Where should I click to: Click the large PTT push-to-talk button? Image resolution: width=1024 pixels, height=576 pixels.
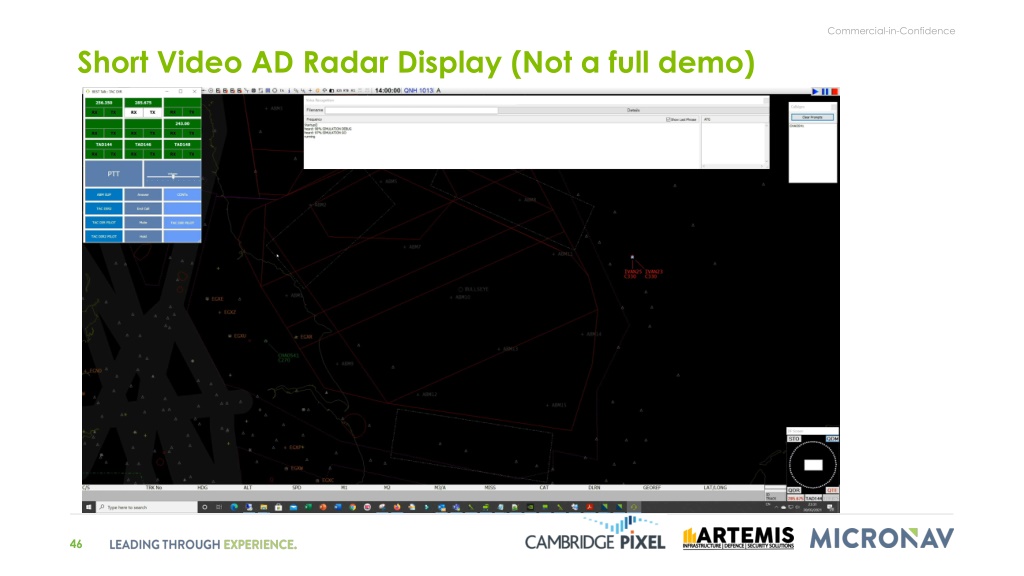[x=114, y=174]
